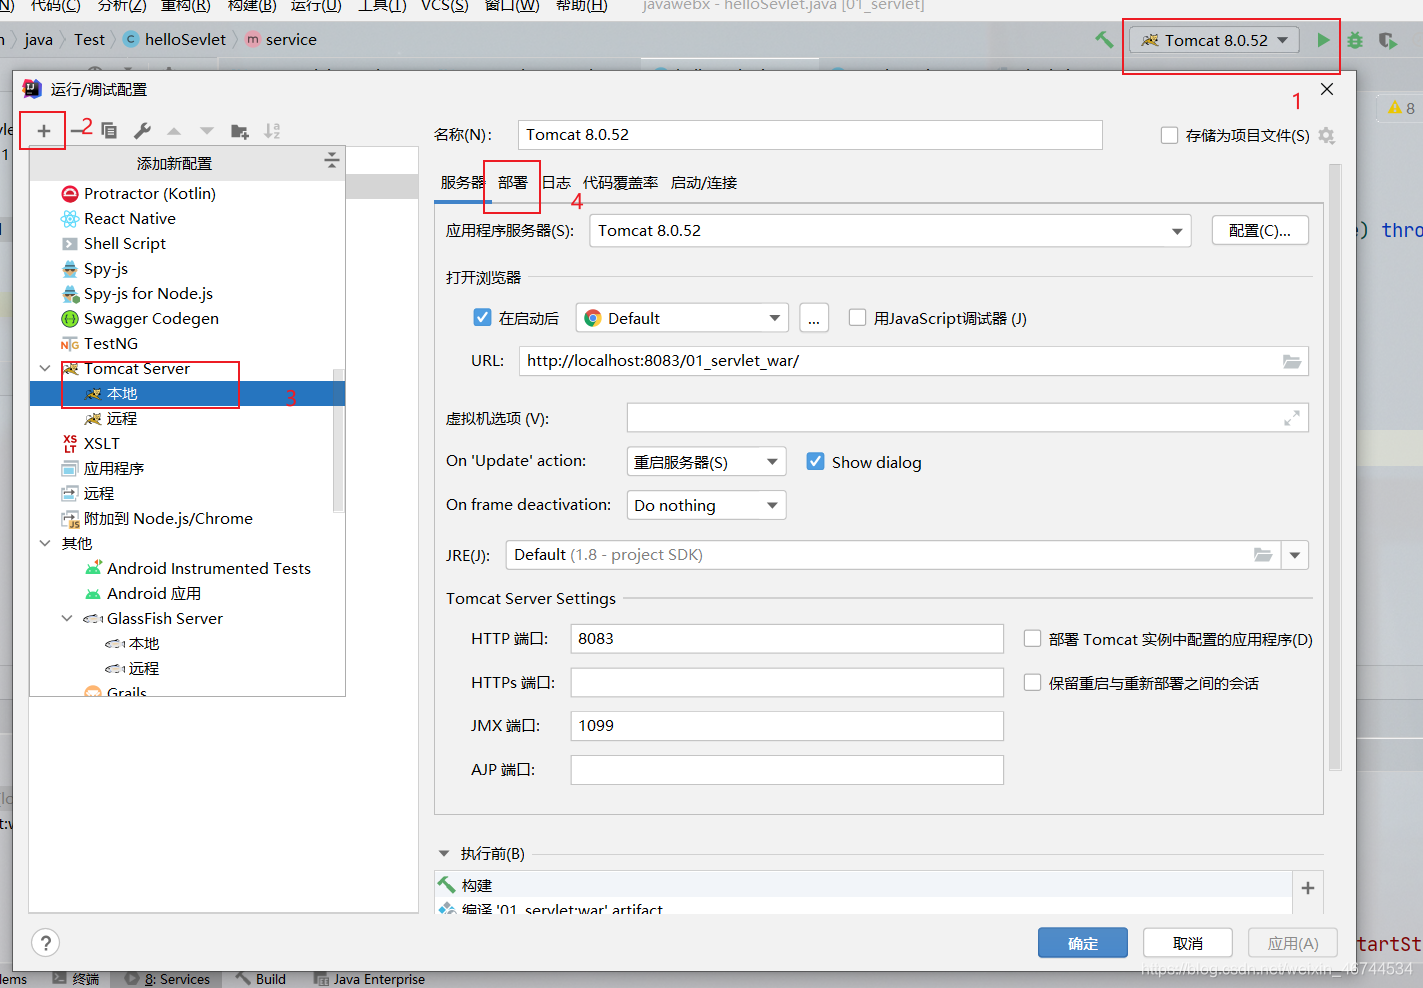Image resolution: width=1423 pixels, height=988 pixels.
Task: Toggle the Show dialog checkbox
Action: coord(816,461)
